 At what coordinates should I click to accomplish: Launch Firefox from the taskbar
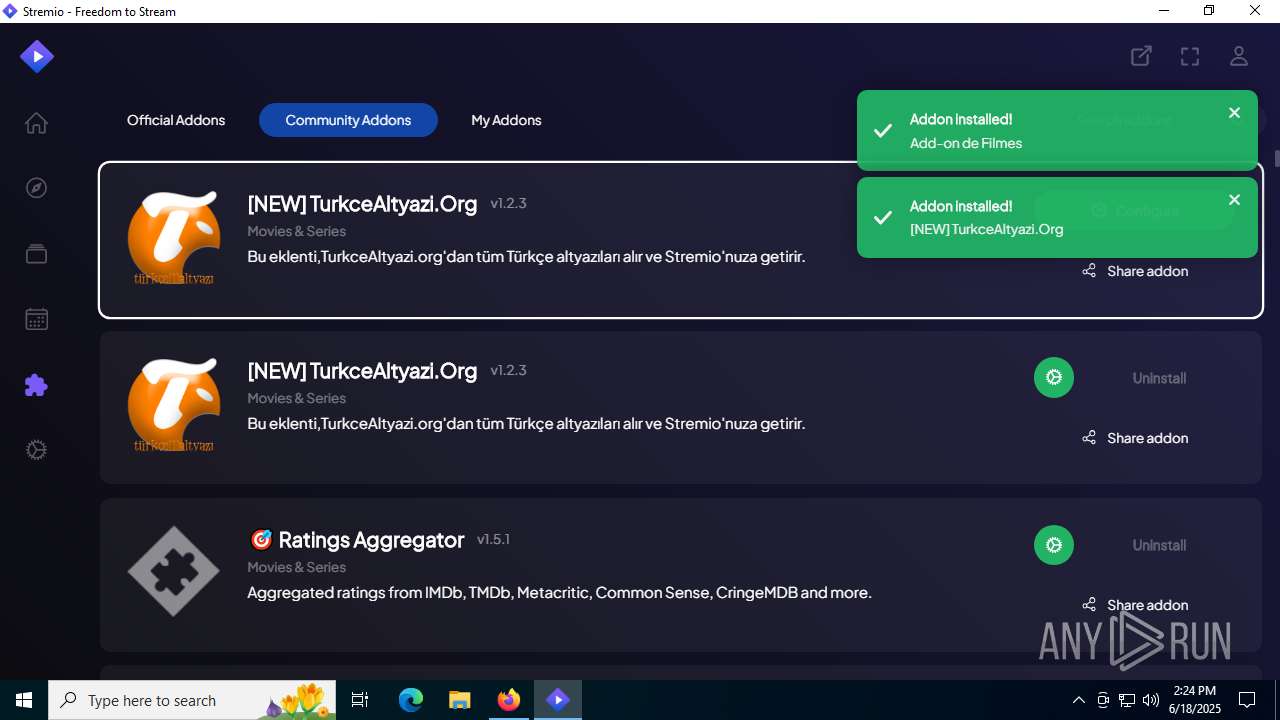point(509,700)
